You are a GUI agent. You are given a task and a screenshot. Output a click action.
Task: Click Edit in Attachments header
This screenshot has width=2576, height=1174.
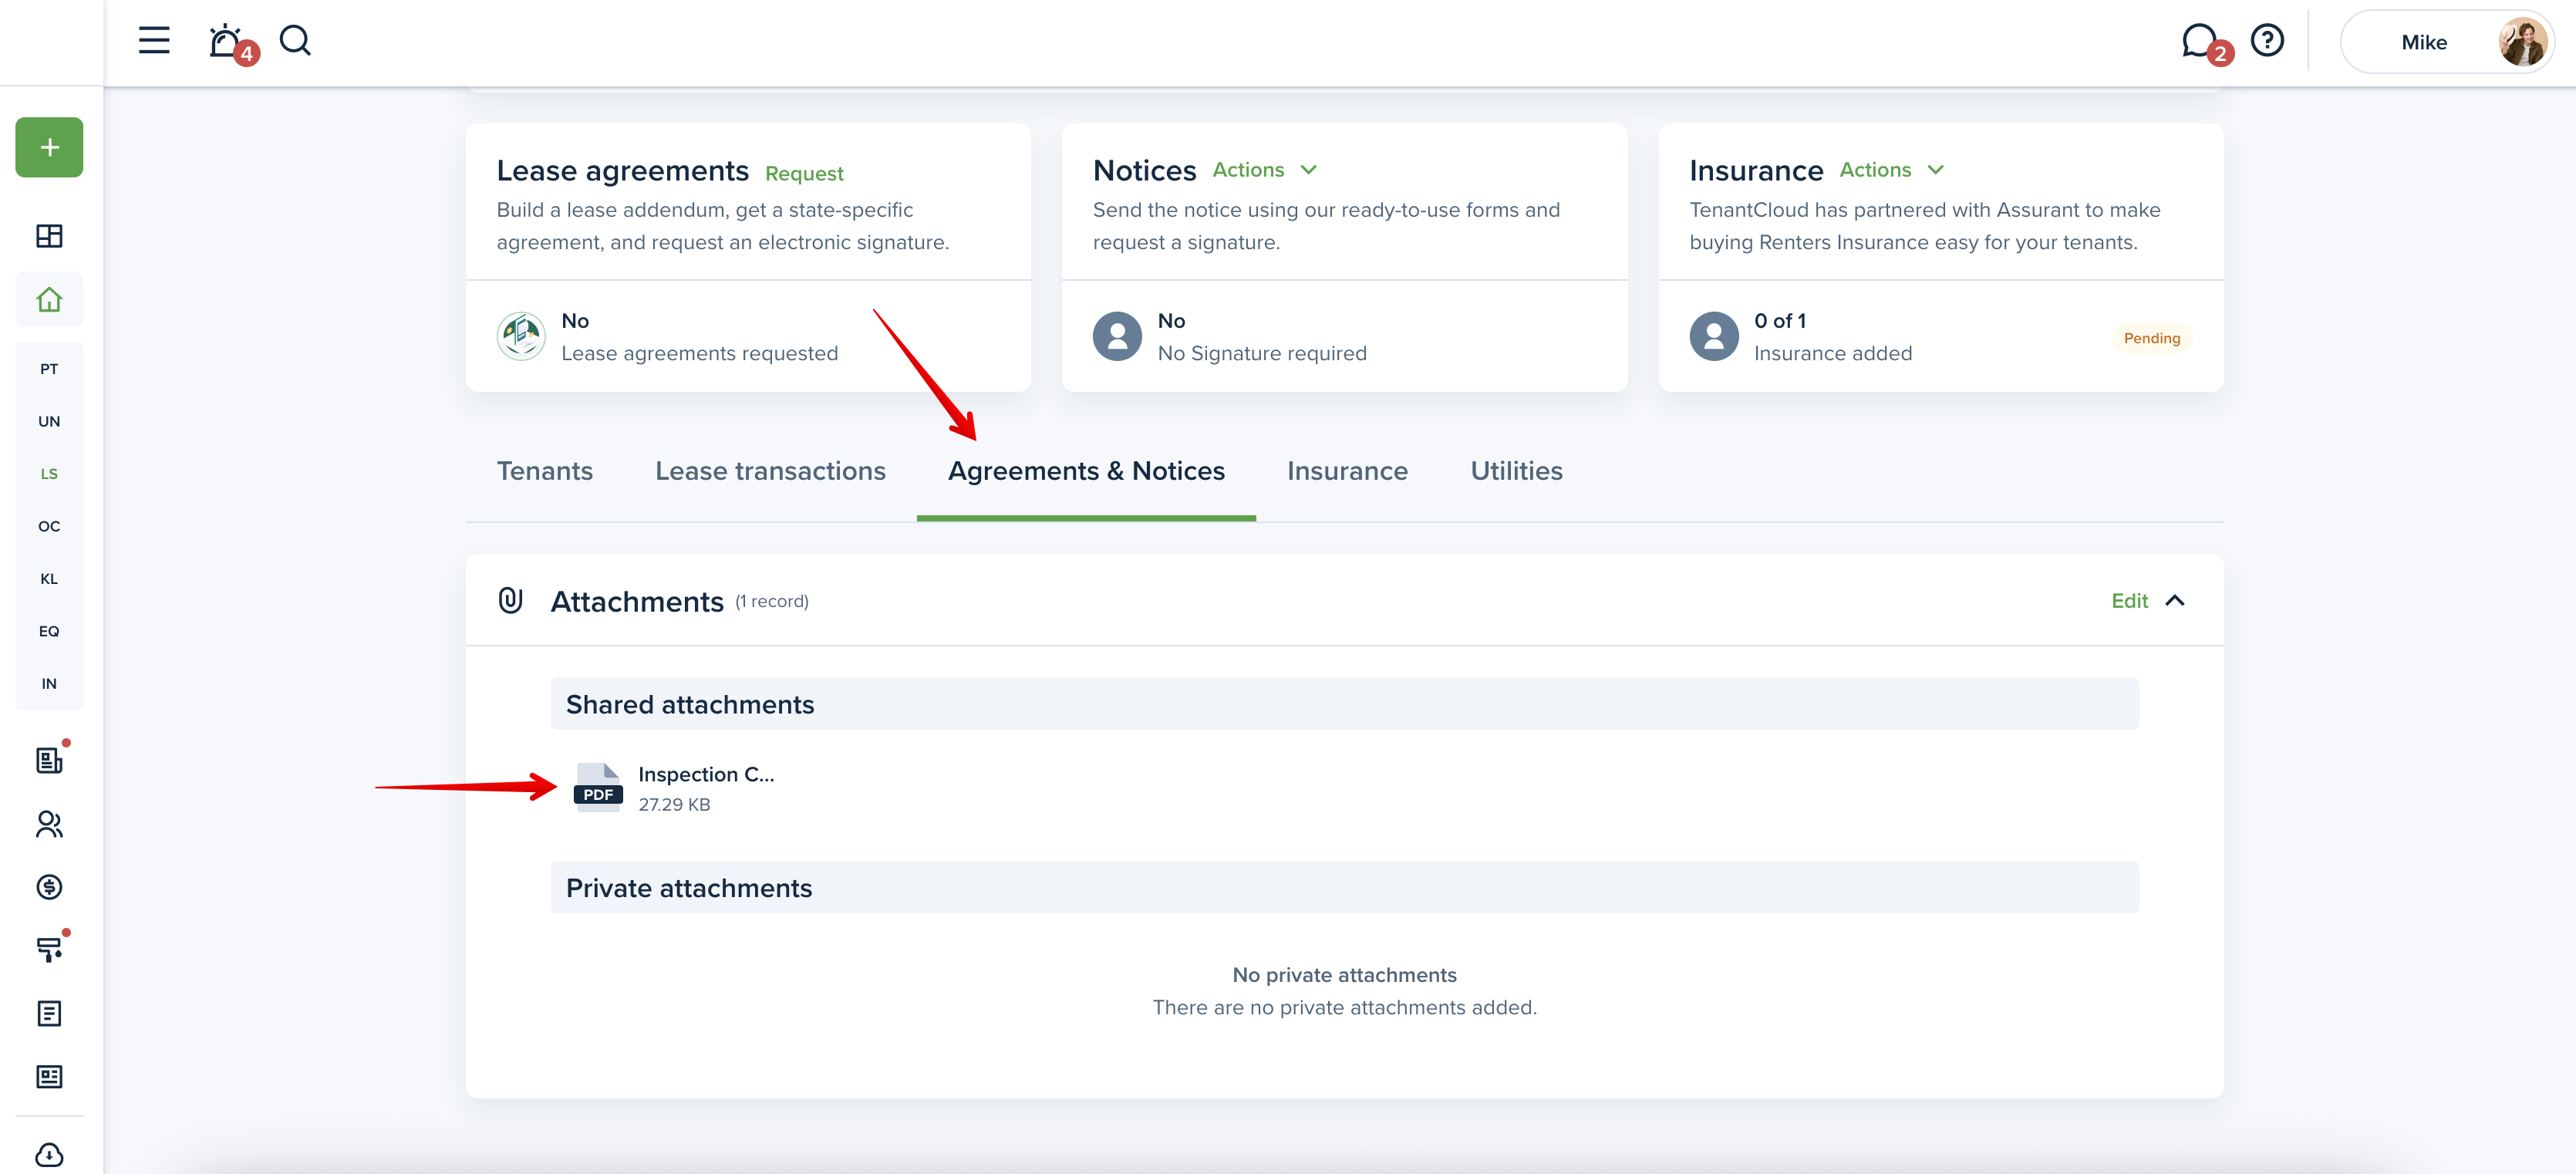pyautogui.click(x=2129, y=601)
